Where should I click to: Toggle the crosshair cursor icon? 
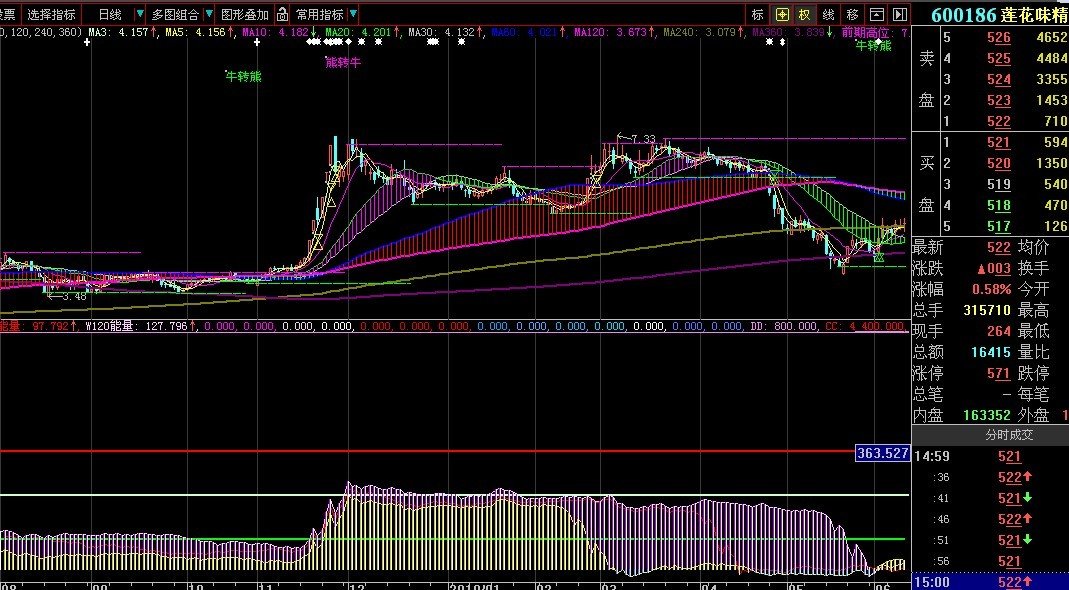point(781,14)
